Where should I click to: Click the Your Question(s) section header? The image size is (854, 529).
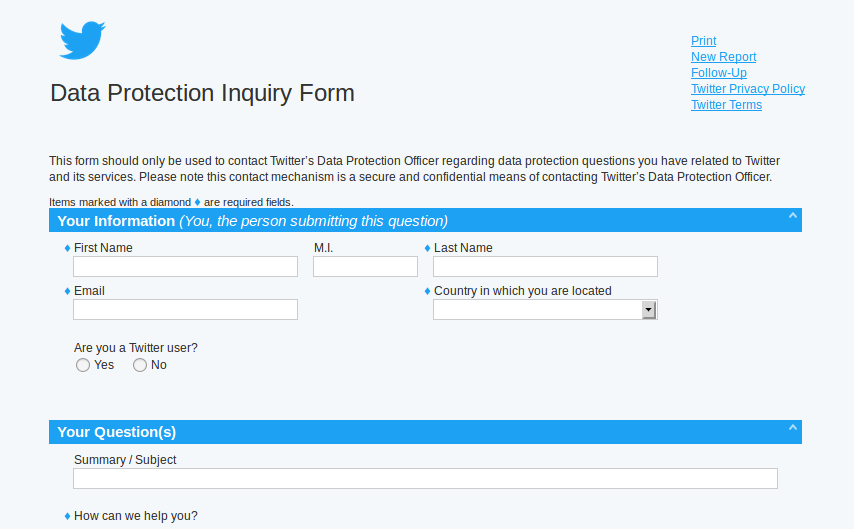[x=117, y=432]
